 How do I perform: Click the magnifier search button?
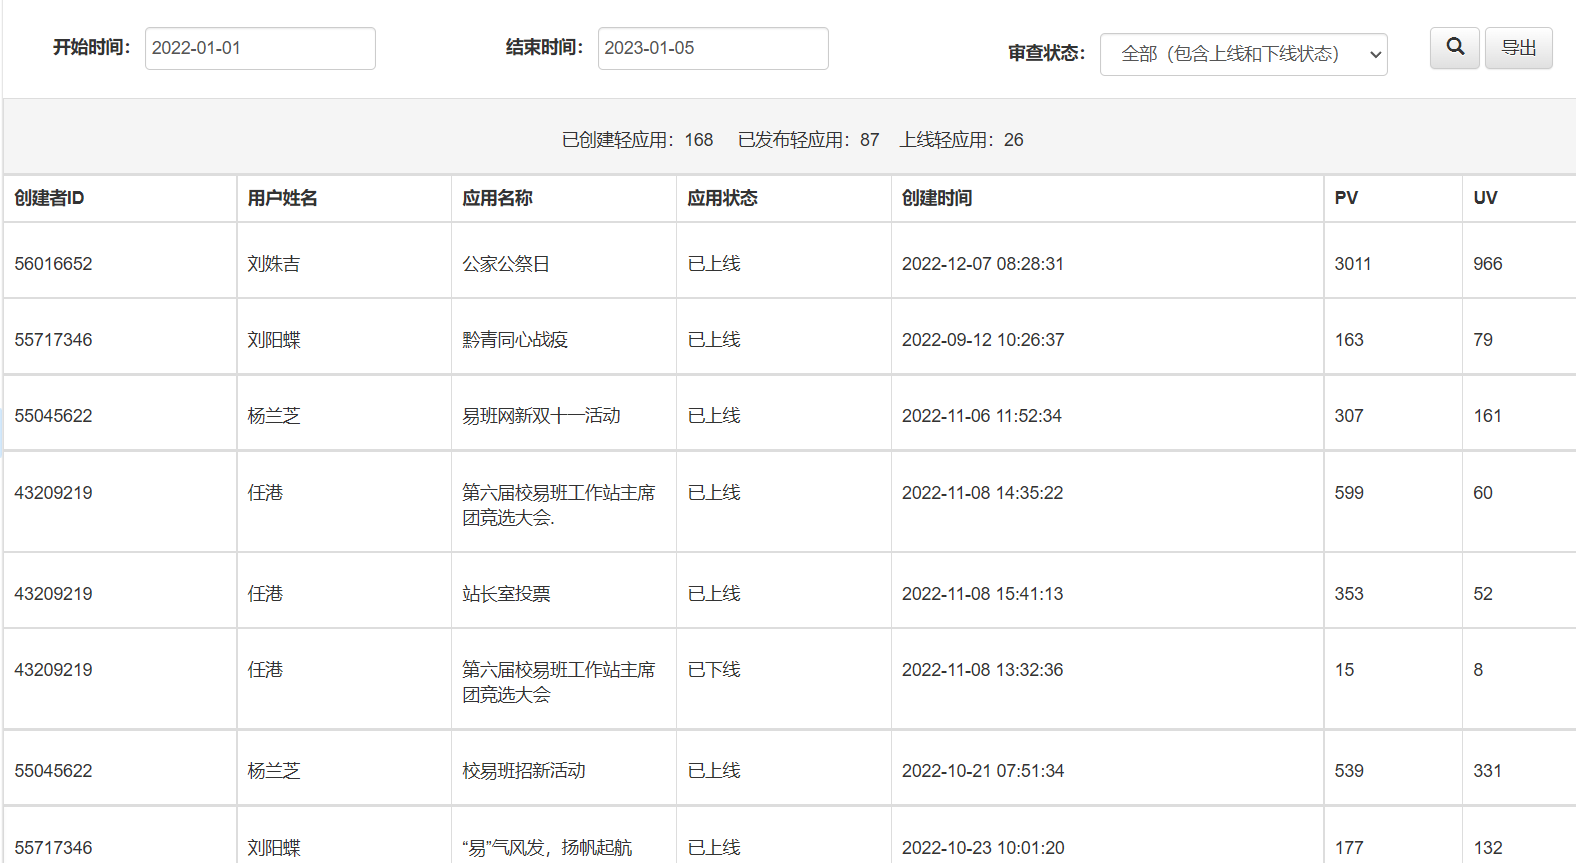1454,48
